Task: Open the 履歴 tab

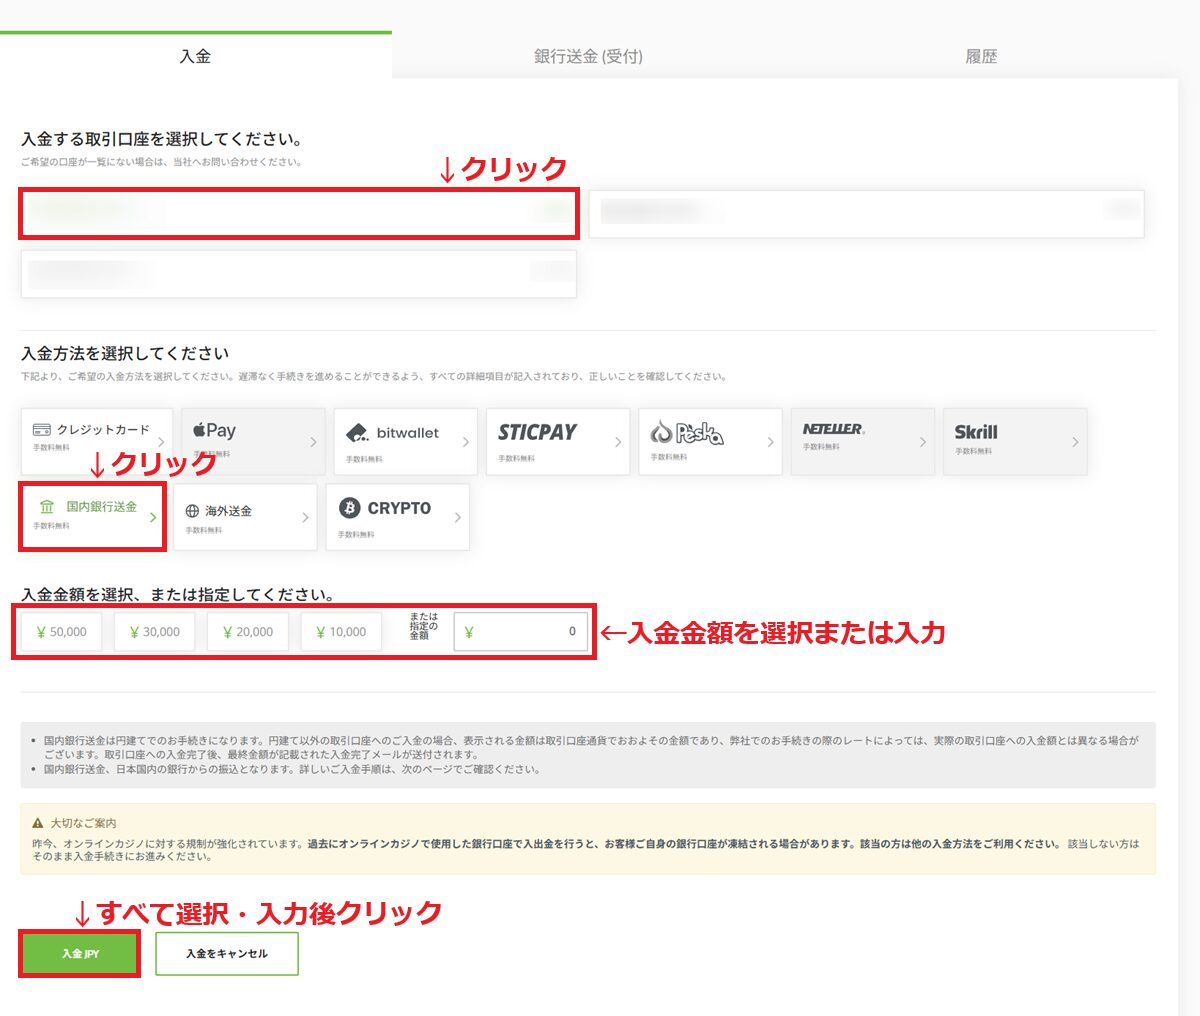Action: pos(981,56)
